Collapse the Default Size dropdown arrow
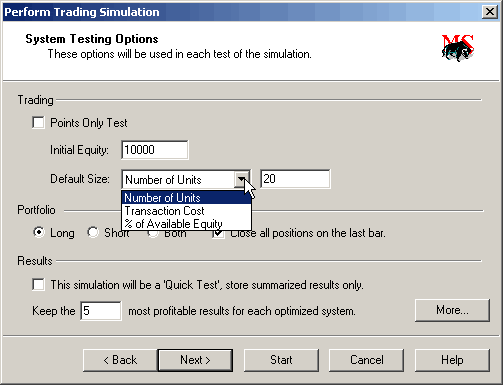 [242, 180]
